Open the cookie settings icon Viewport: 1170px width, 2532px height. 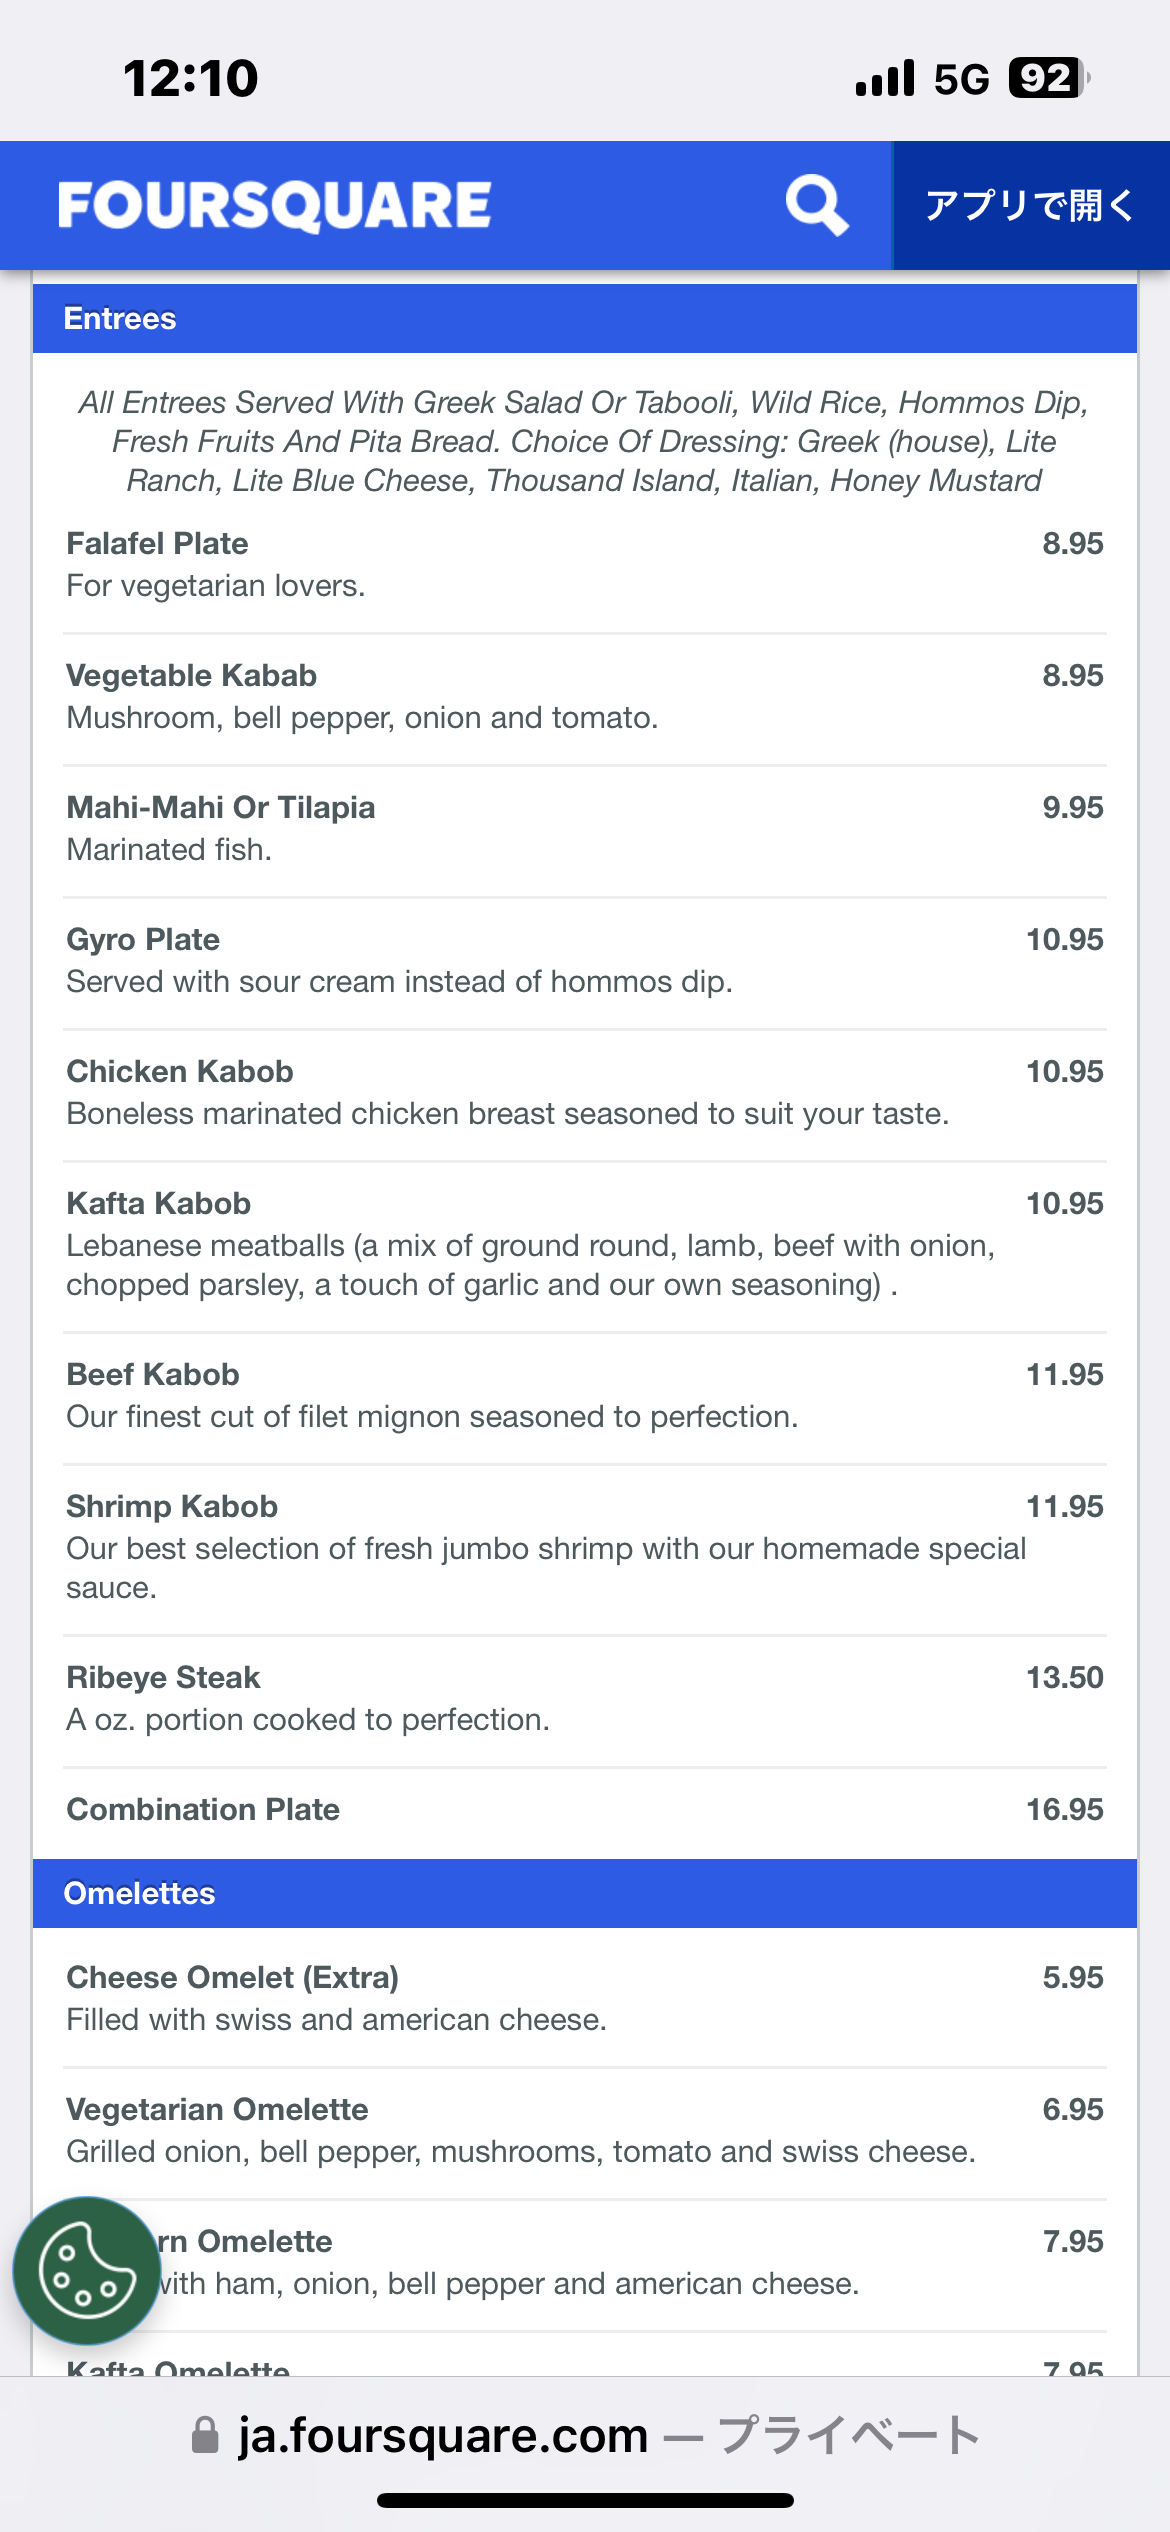[x=86, y=2270]
